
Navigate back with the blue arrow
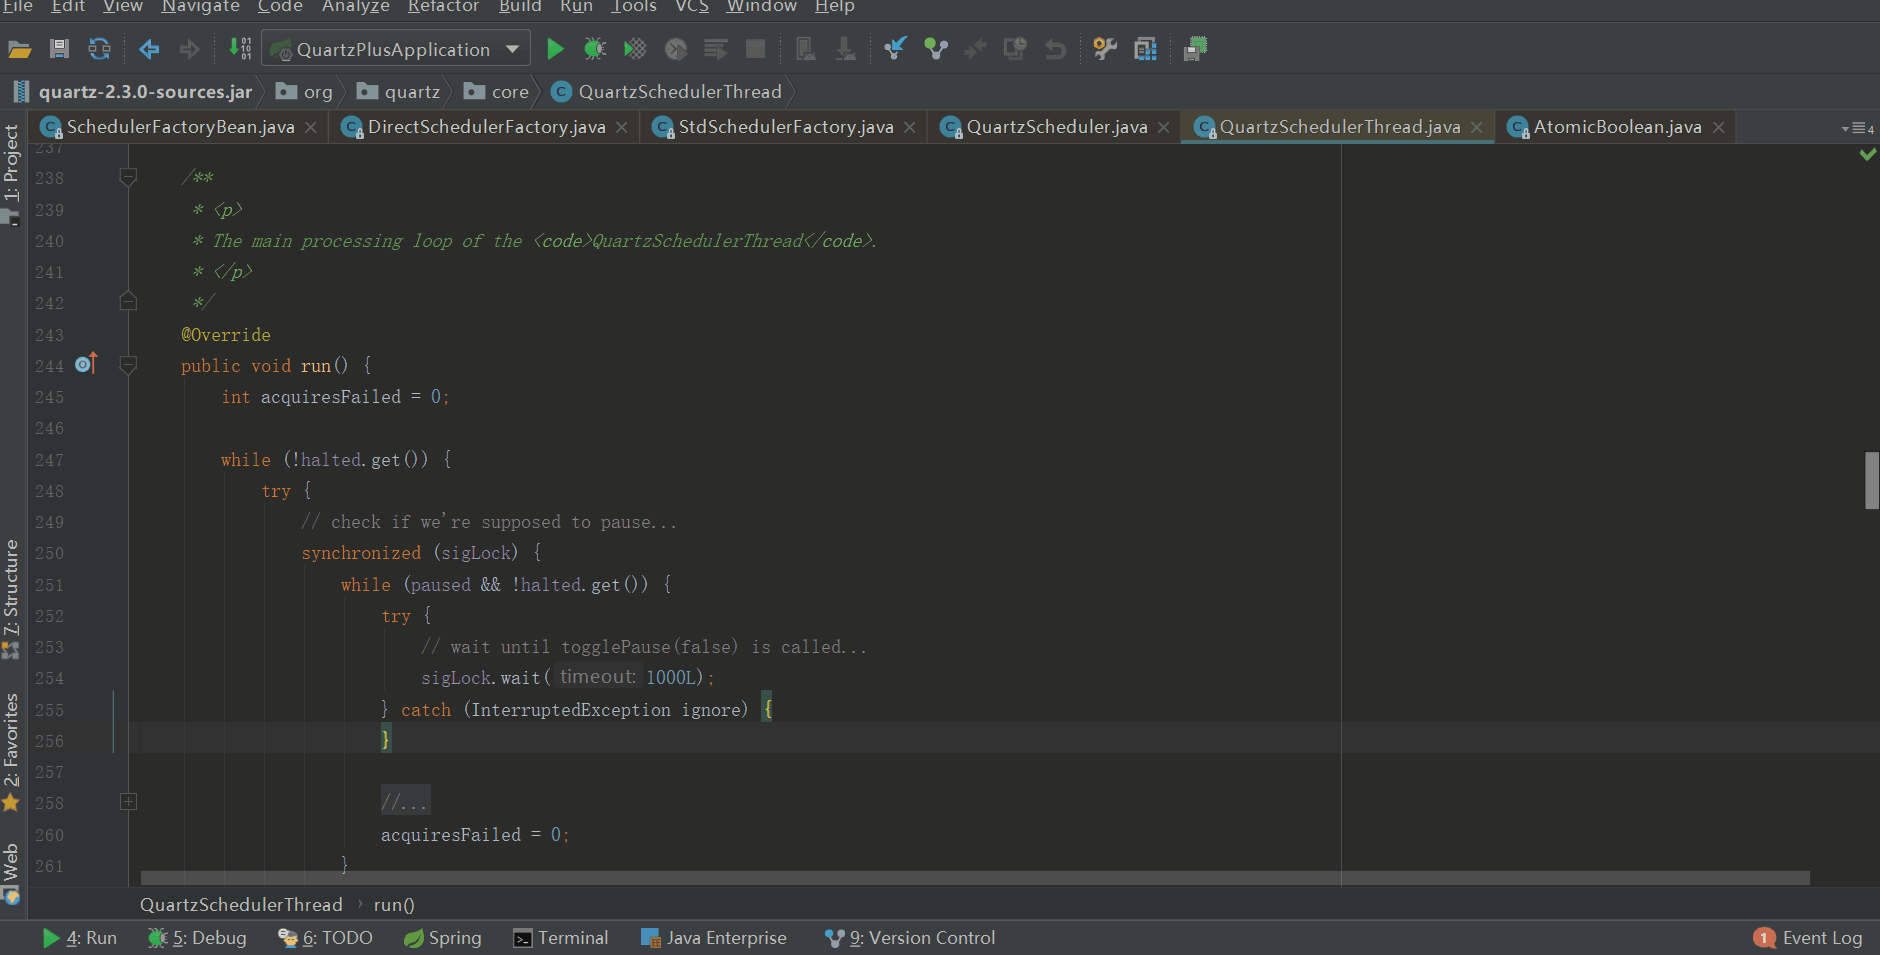coord(149,49)
